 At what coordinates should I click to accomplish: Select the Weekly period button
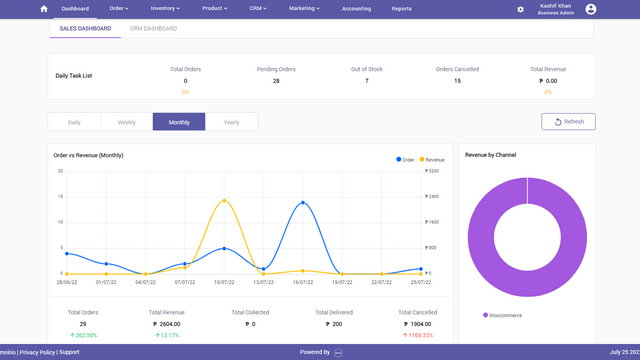click(x=127, y=122)
